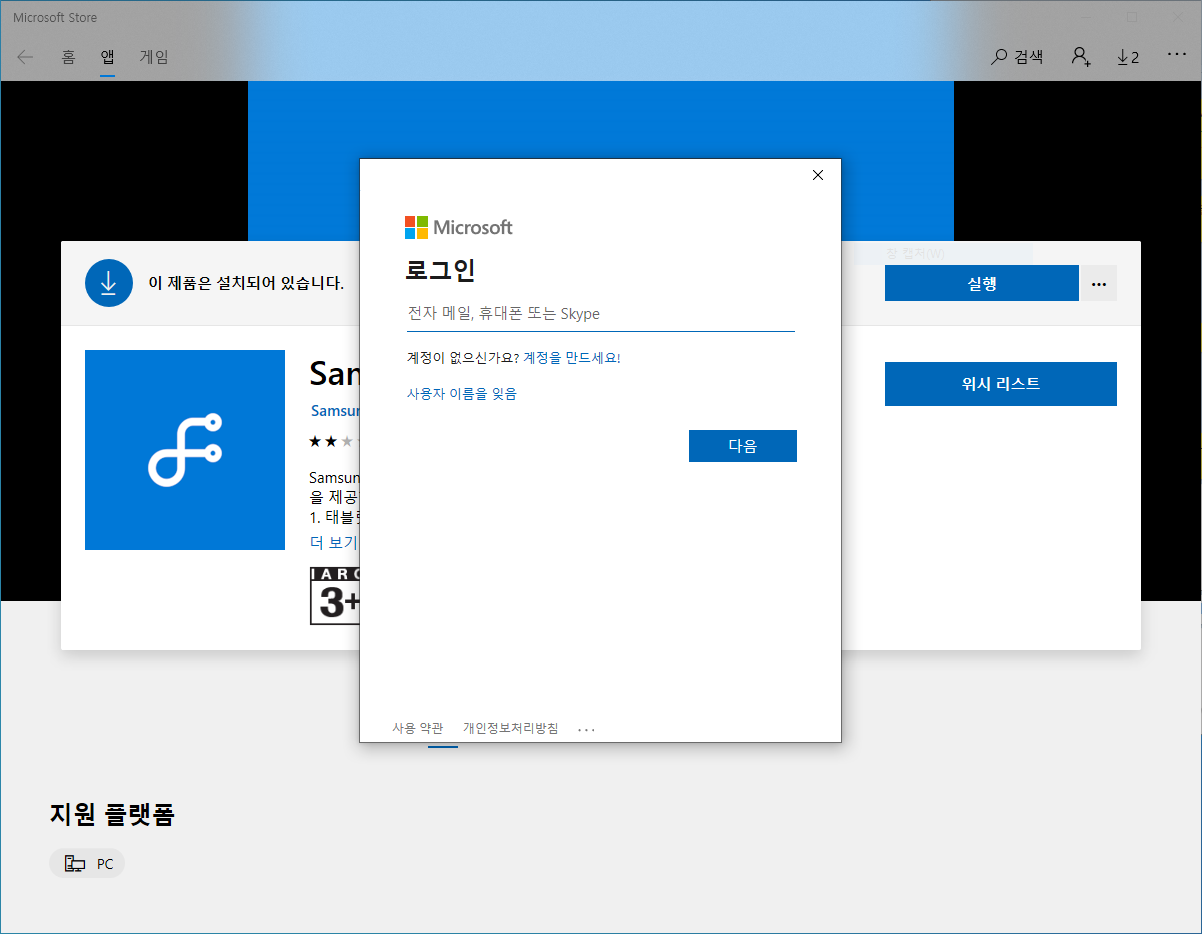
Task: Click the 계정을 만드세요 link
Action: (572, 357)
